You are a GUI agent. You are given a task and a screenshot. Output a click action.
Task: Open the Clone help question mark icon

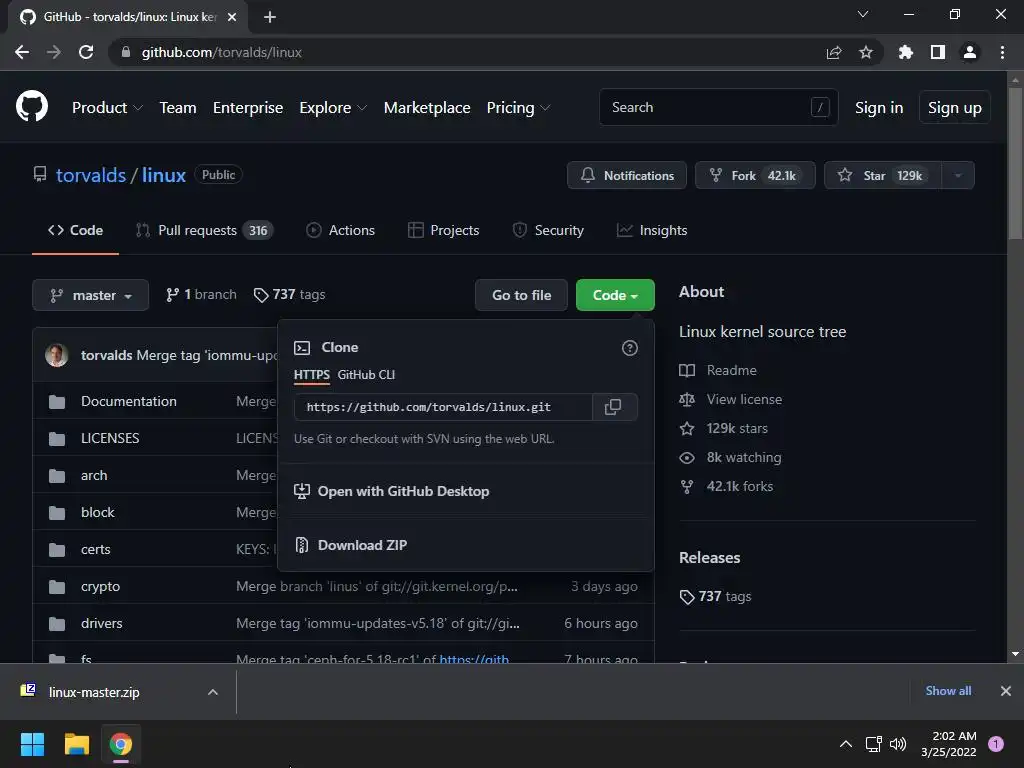[x=630, y=348]
